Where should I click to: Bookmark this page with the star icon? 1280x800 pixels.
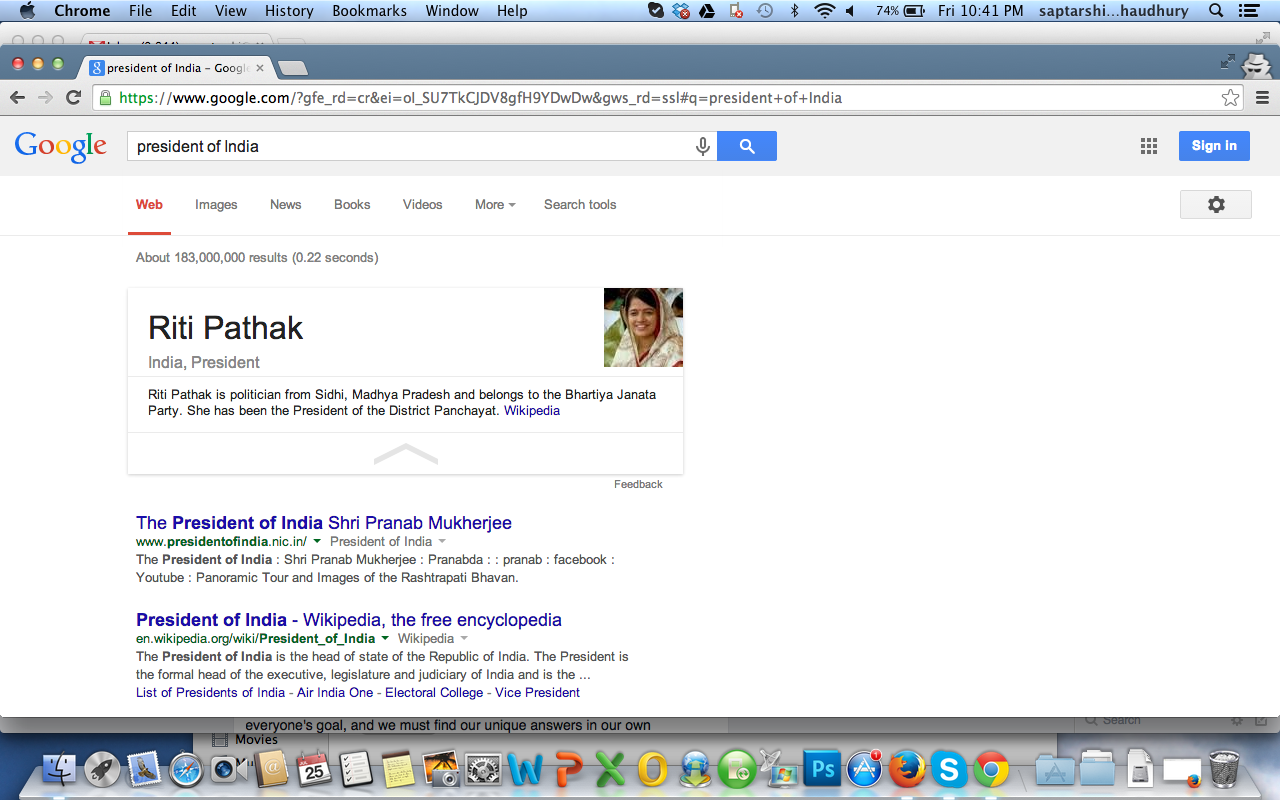pos(1230,98)
